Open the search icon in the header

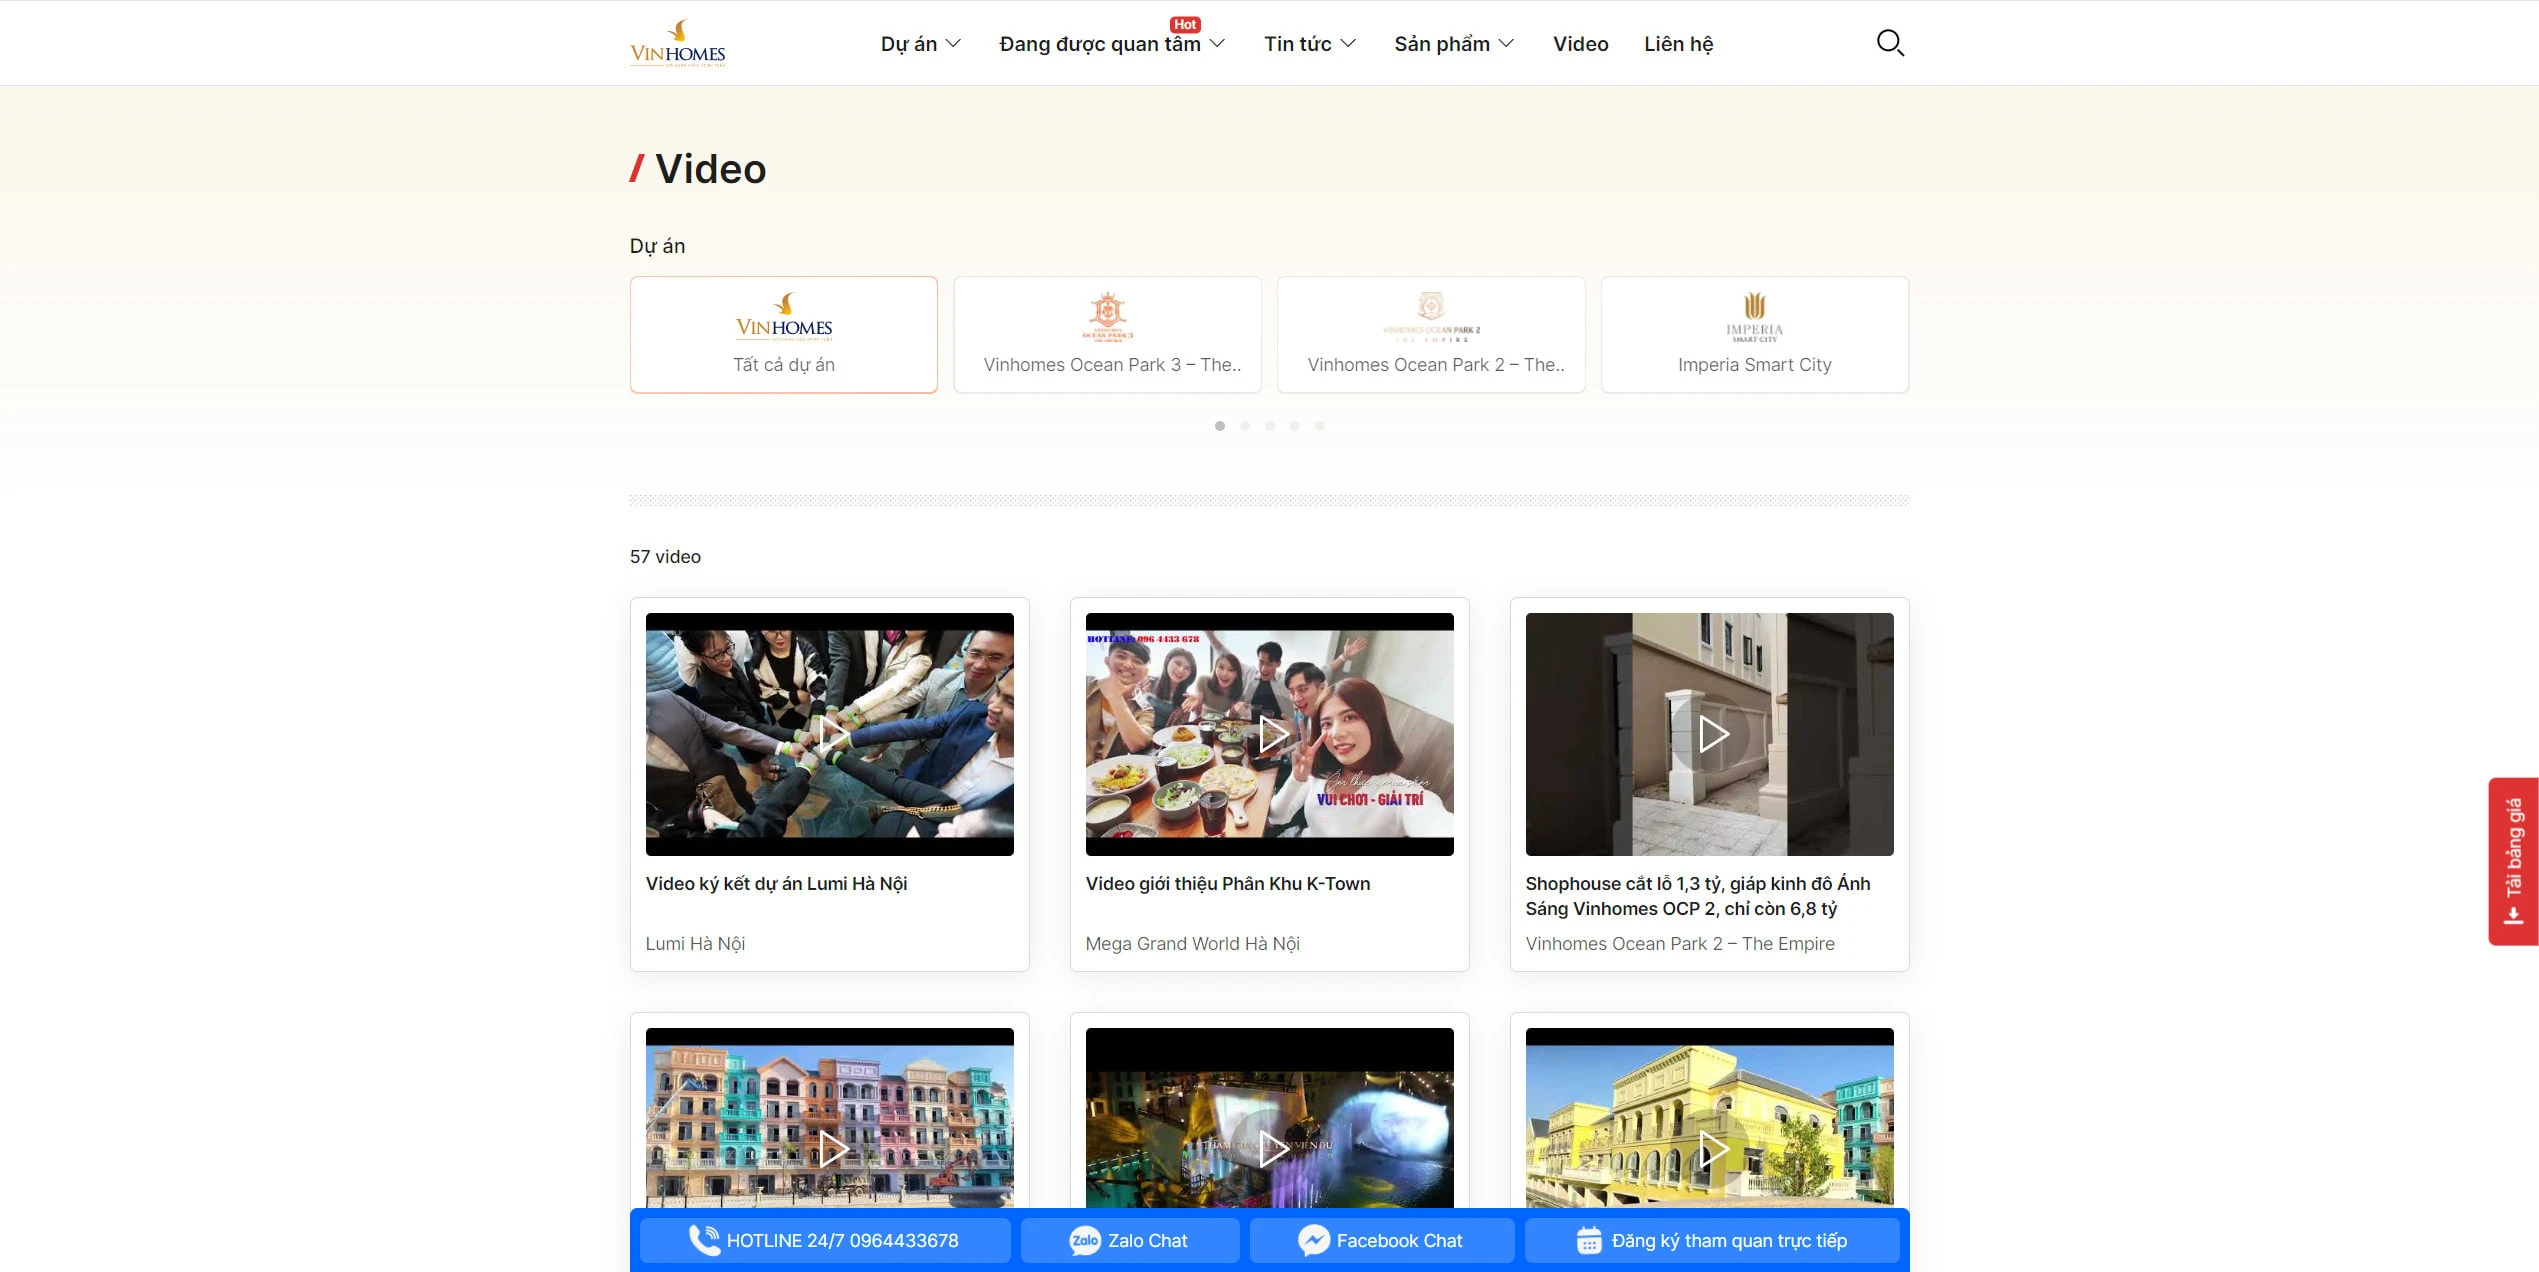(x=1889, y=42)
